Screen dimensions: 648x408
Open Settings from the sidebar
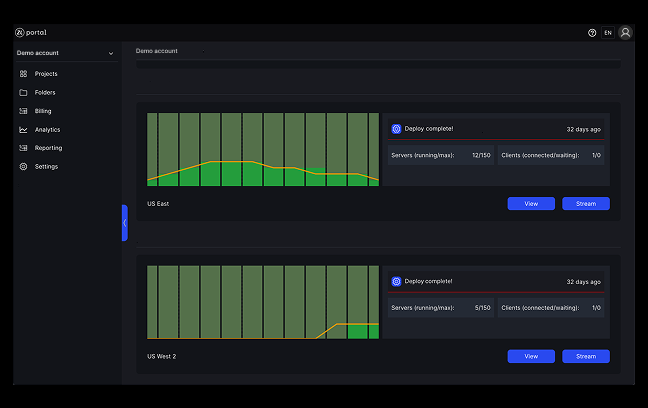[46, 167]
